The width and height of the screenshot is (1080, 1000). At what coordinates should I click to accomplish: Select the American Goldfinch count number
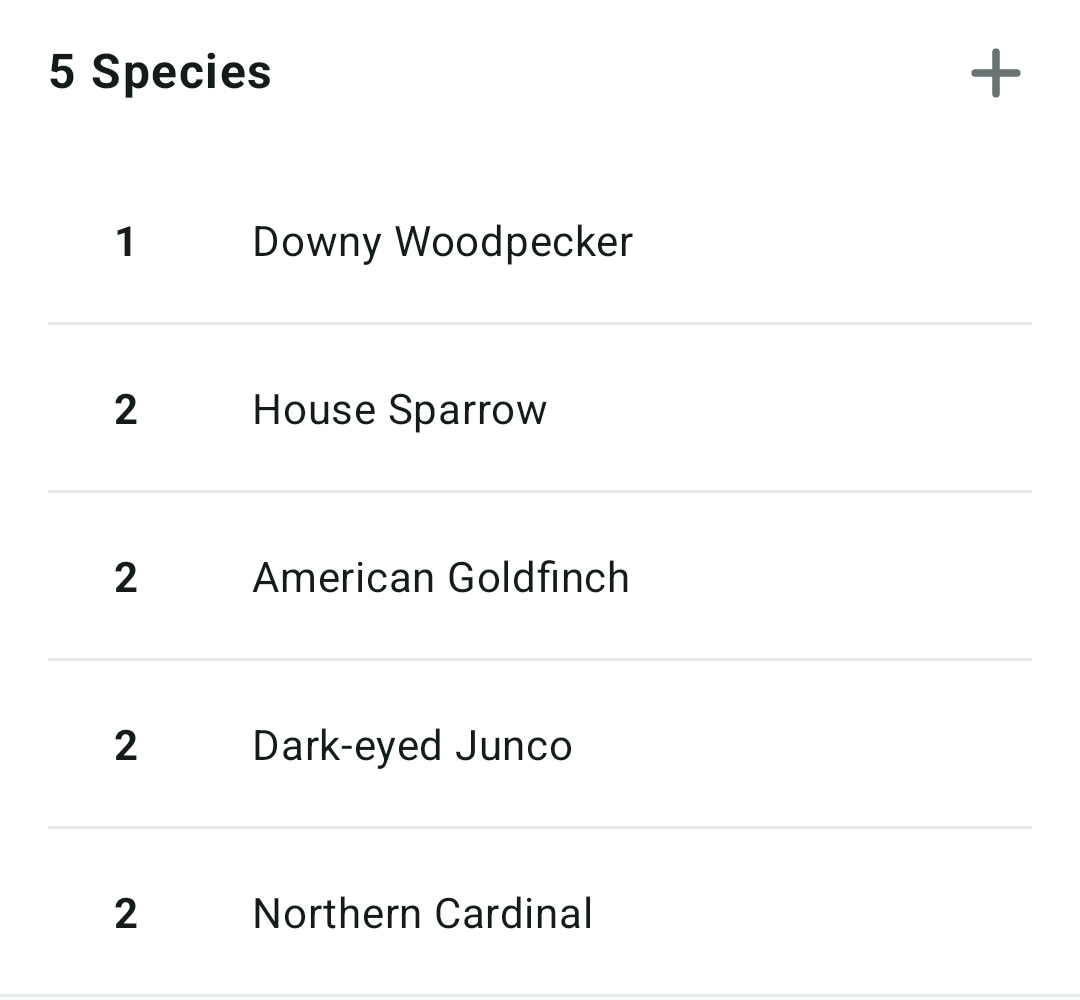(125, 578)
